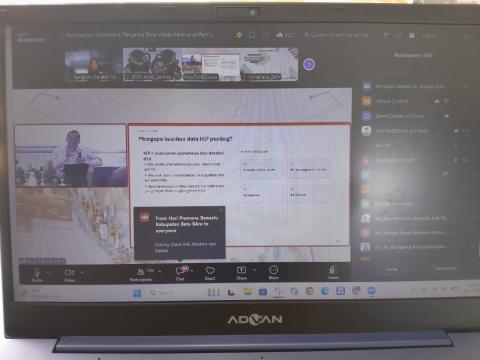Viewport: 480px width, 360px height.
Task: Expand the Participants options arrow
Action: coord(160,271)
